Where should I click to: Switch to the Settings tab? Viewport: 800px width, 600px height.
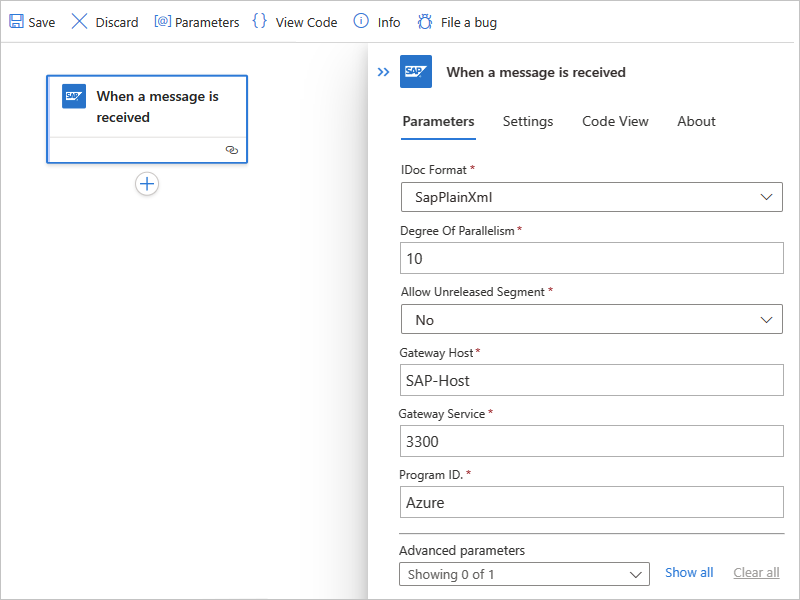point(528,121)
